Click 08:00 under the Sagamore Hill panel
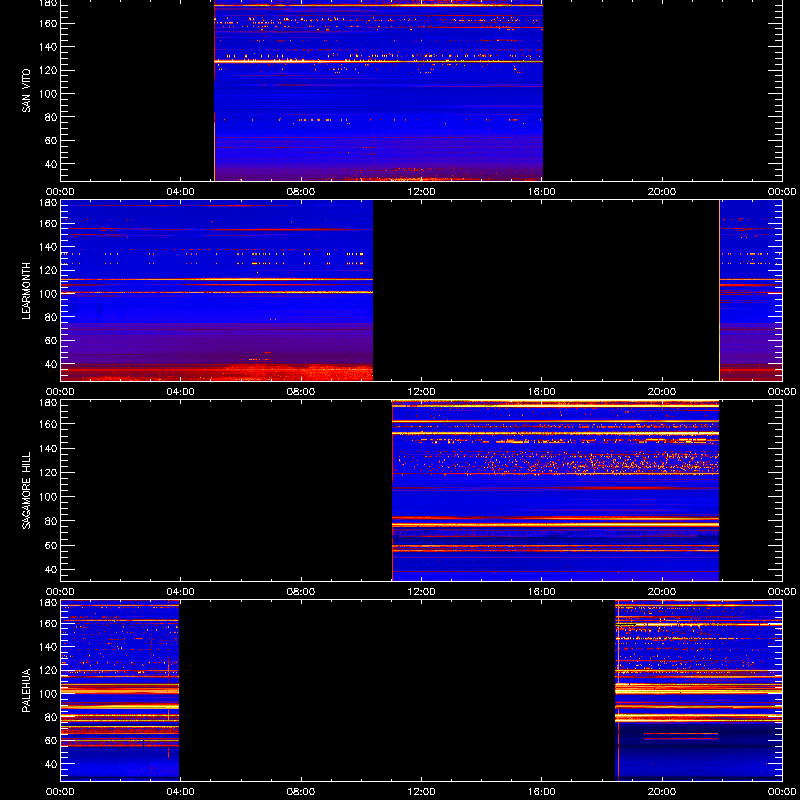The height and width of the screenshot is (800, 800). pos(301,592)
